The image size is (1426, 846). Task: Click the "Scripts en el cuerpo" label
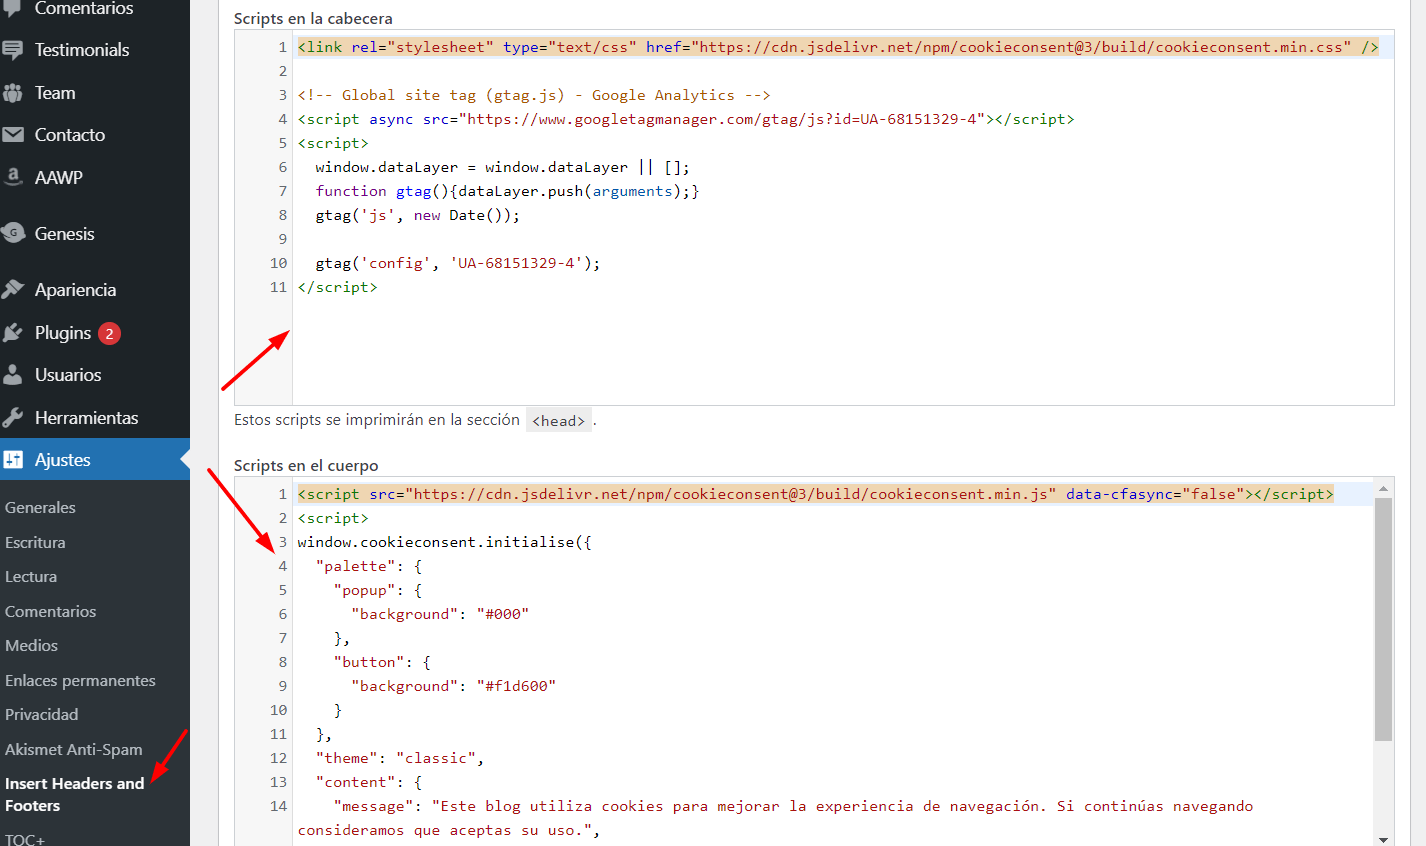[306, 466]
